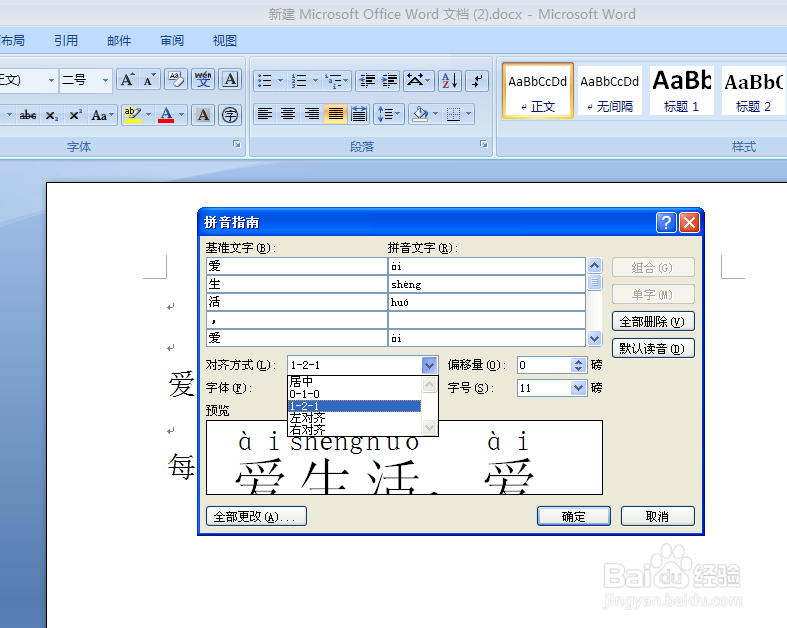This screenshot has height=628, width=787.
Task: Open the 审阅 ribbon tab
Action: 172,41
